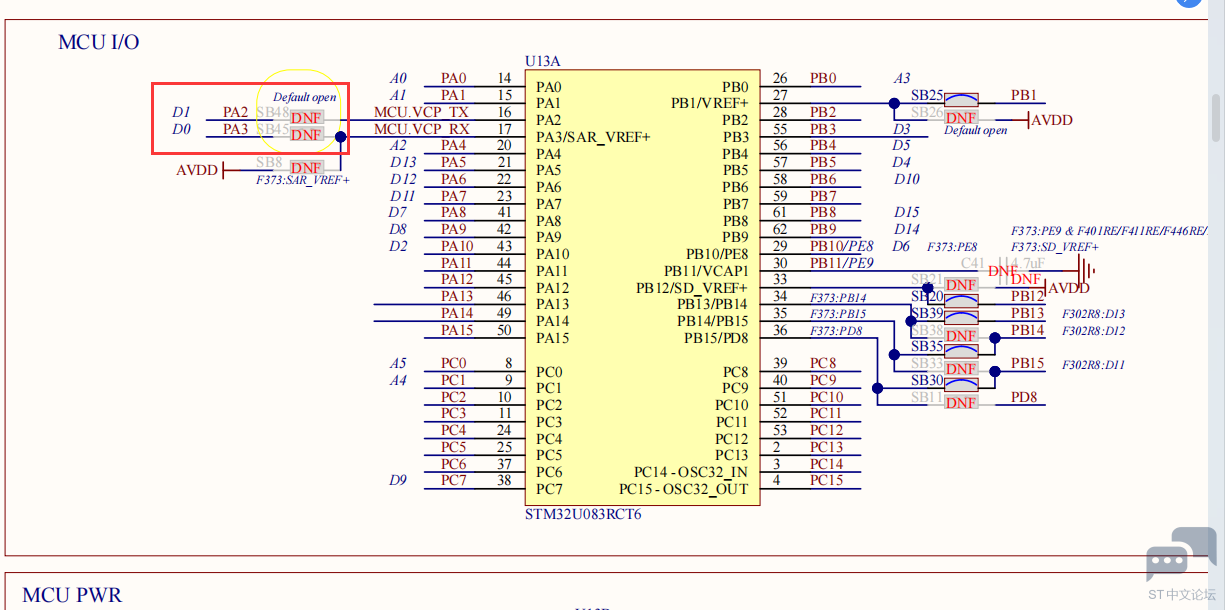Select the SB33 designator label
The width and height of the screenshot is (1225, 610).
click(x=926, y=364)
